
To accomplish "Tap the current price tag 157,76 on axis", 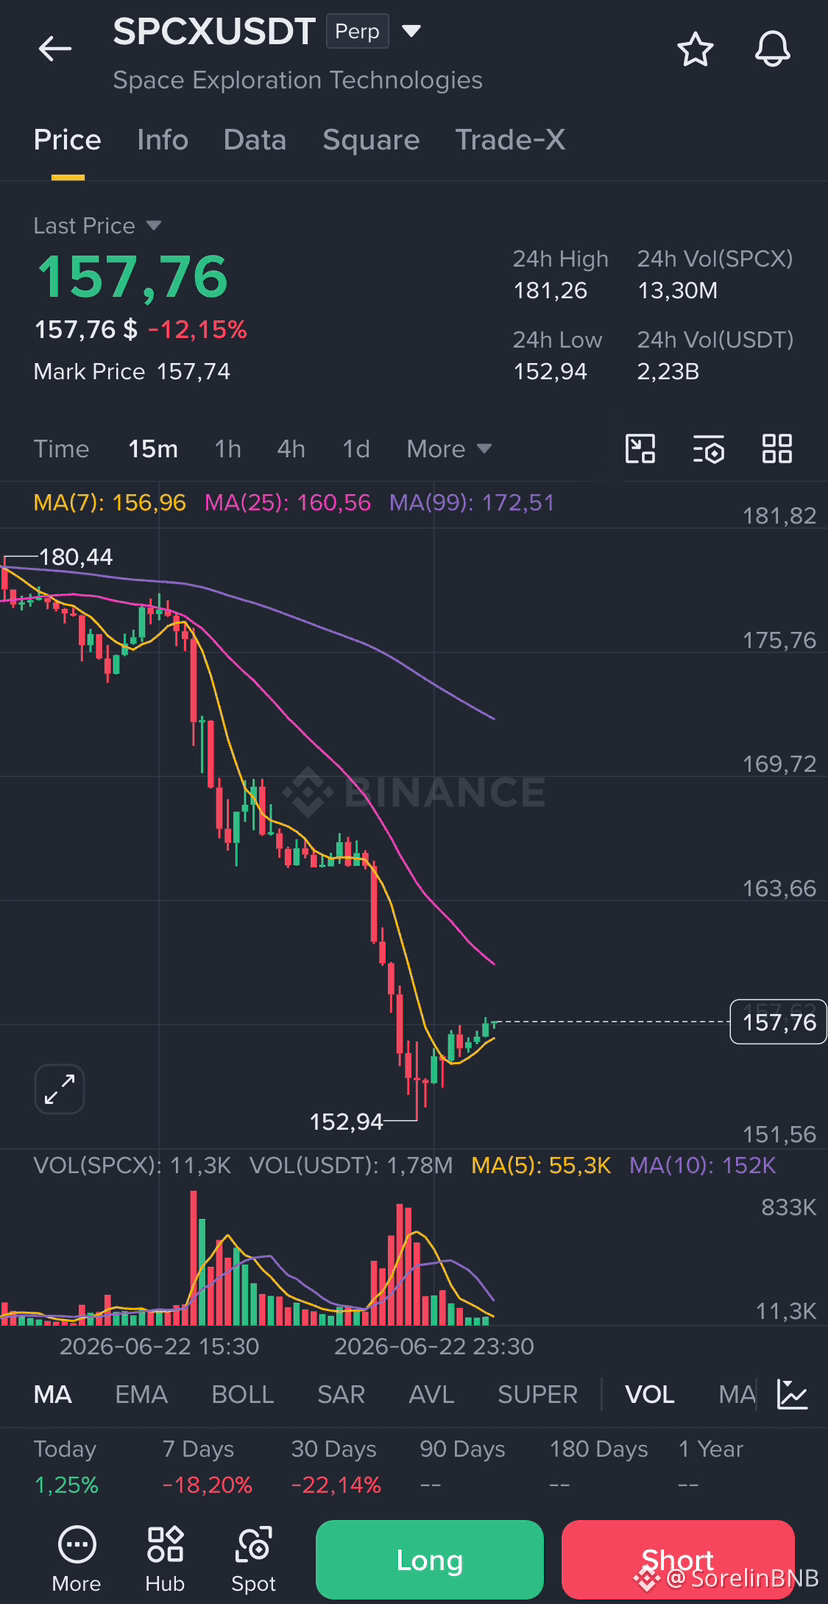I will (779, 1022).
